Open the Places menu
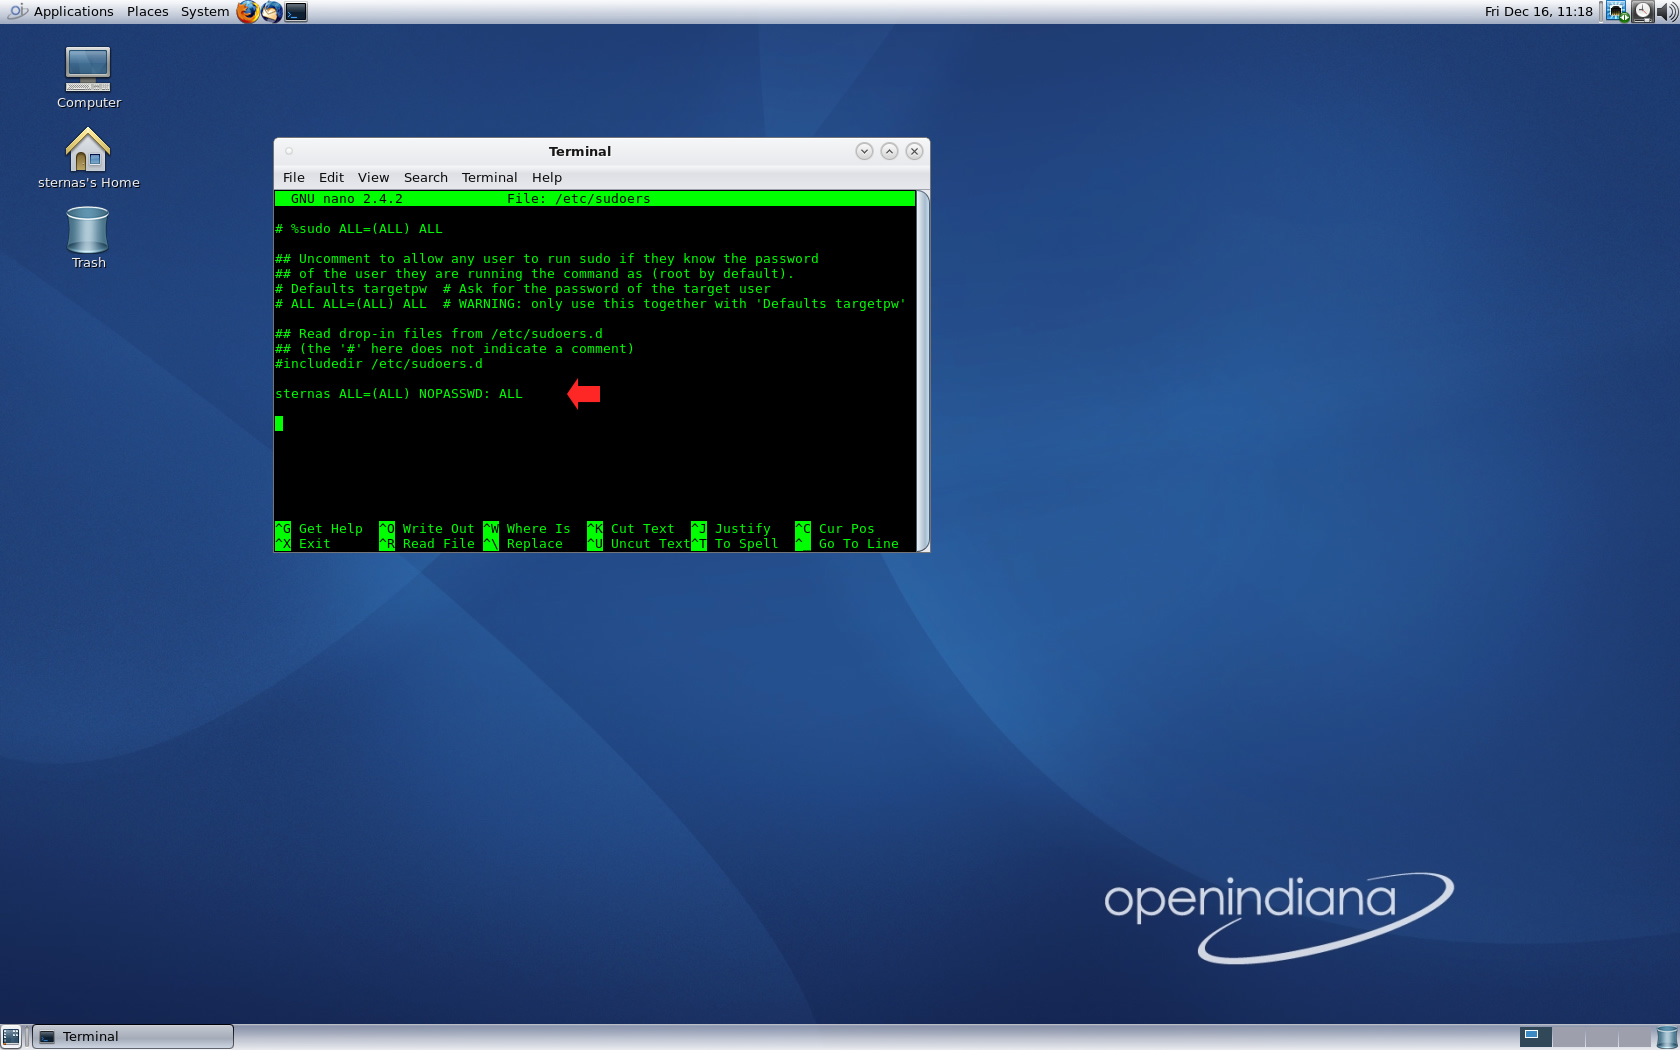 point(147,12)
